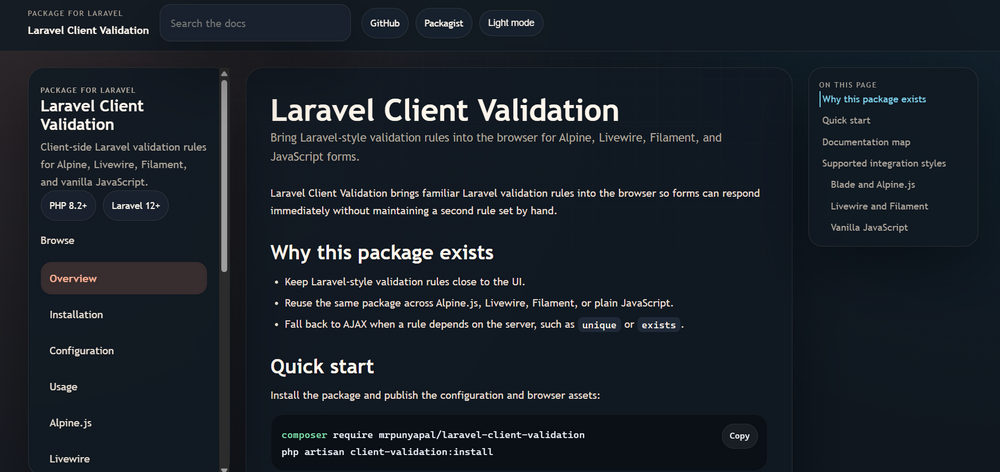Click the Browse label in sidebar
1000x472 pixels.
click(x=57, y=240)
